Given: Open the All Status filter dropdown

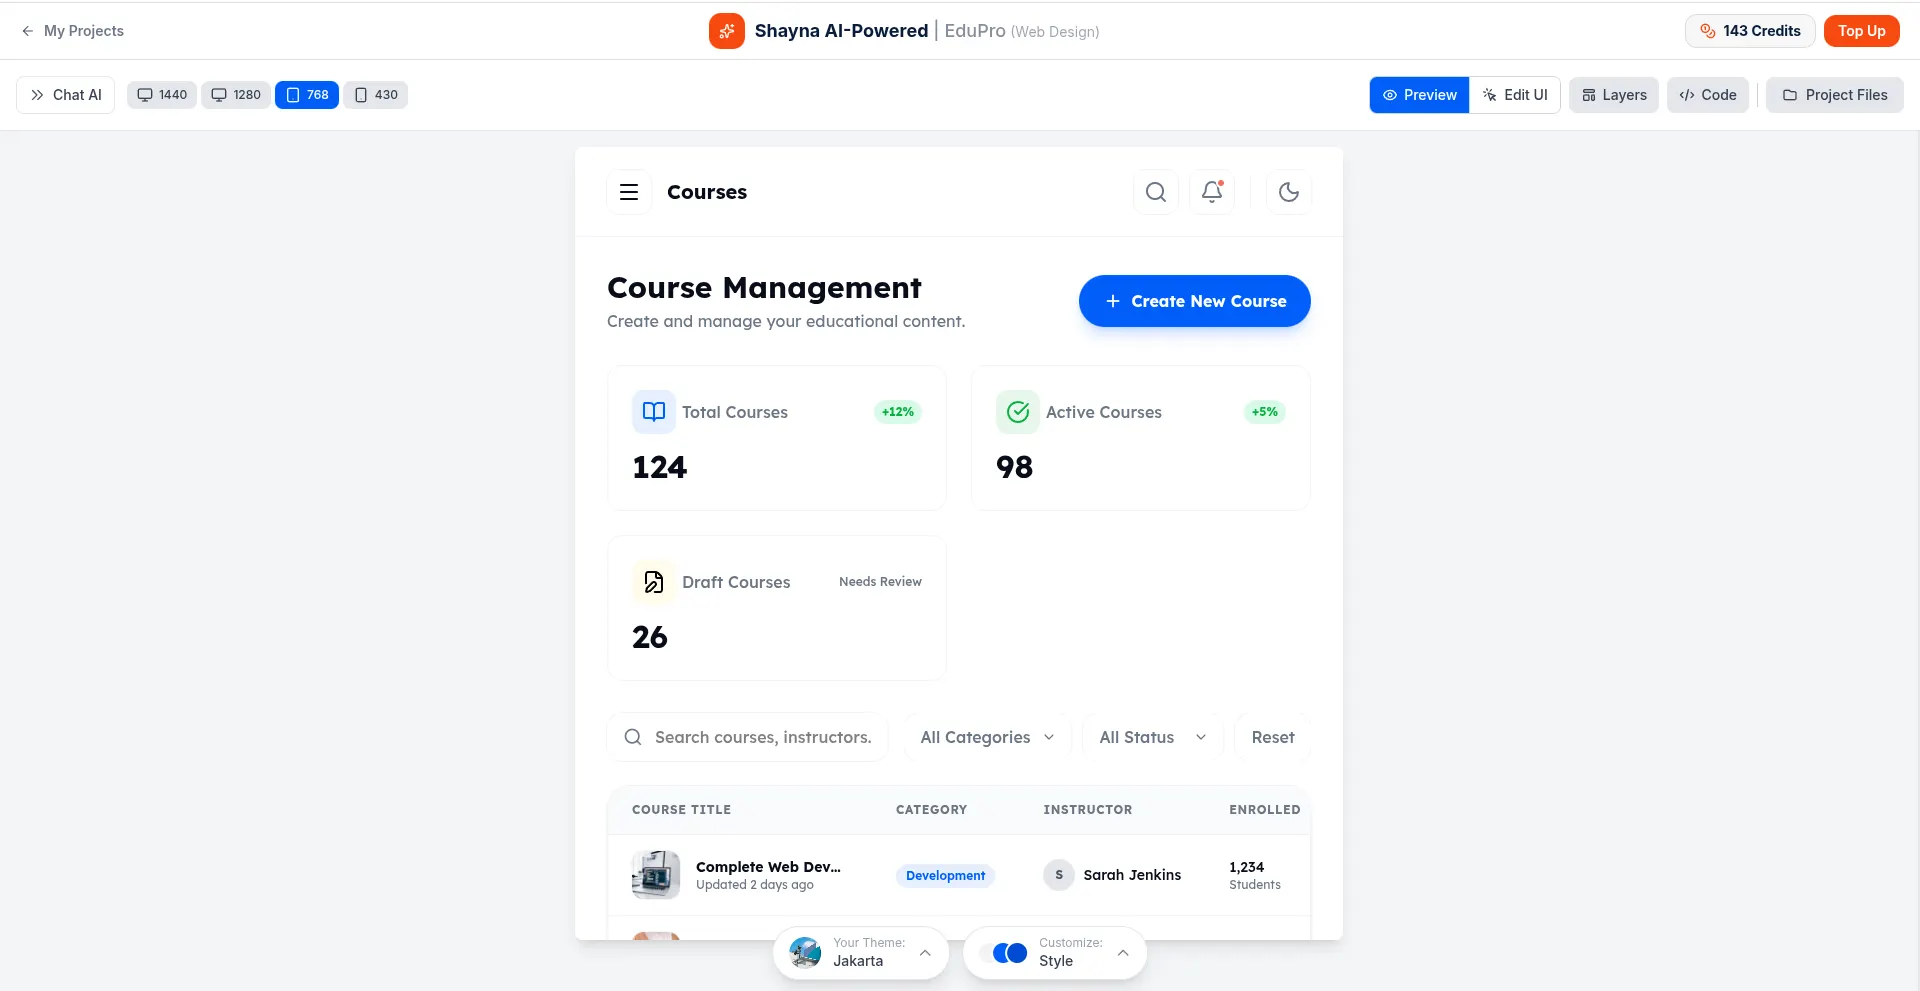Looking at the screenshot, I should 1152,737.
